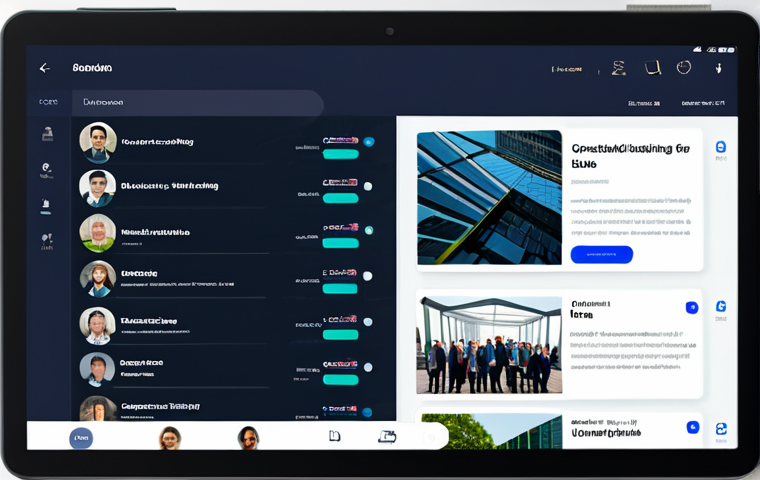Click the blue badge on the group photo card

coord(692,308)
